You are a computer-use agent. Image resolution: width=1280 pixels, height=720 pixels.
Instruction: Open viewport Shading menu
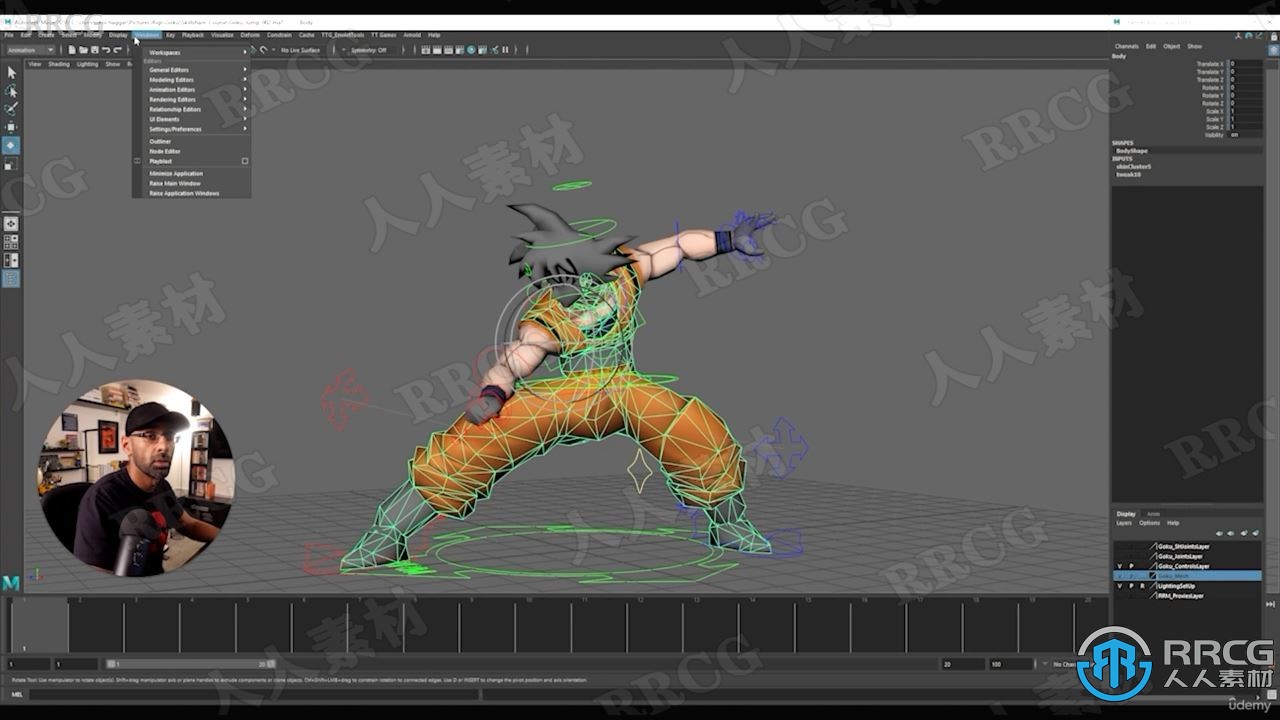pyautogui.click(x=59, y=64)
